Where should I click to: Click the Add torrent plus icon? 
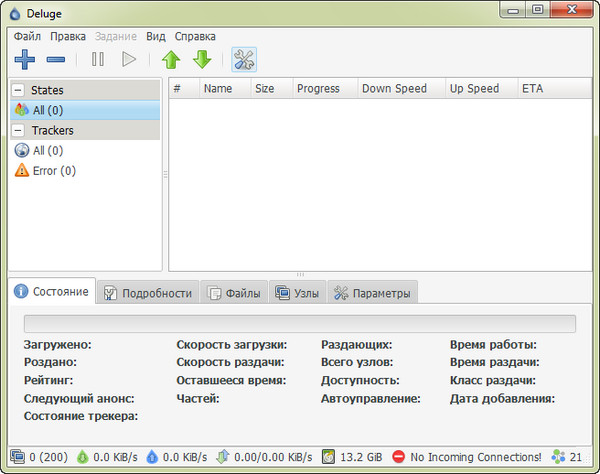tap(25, 59)
